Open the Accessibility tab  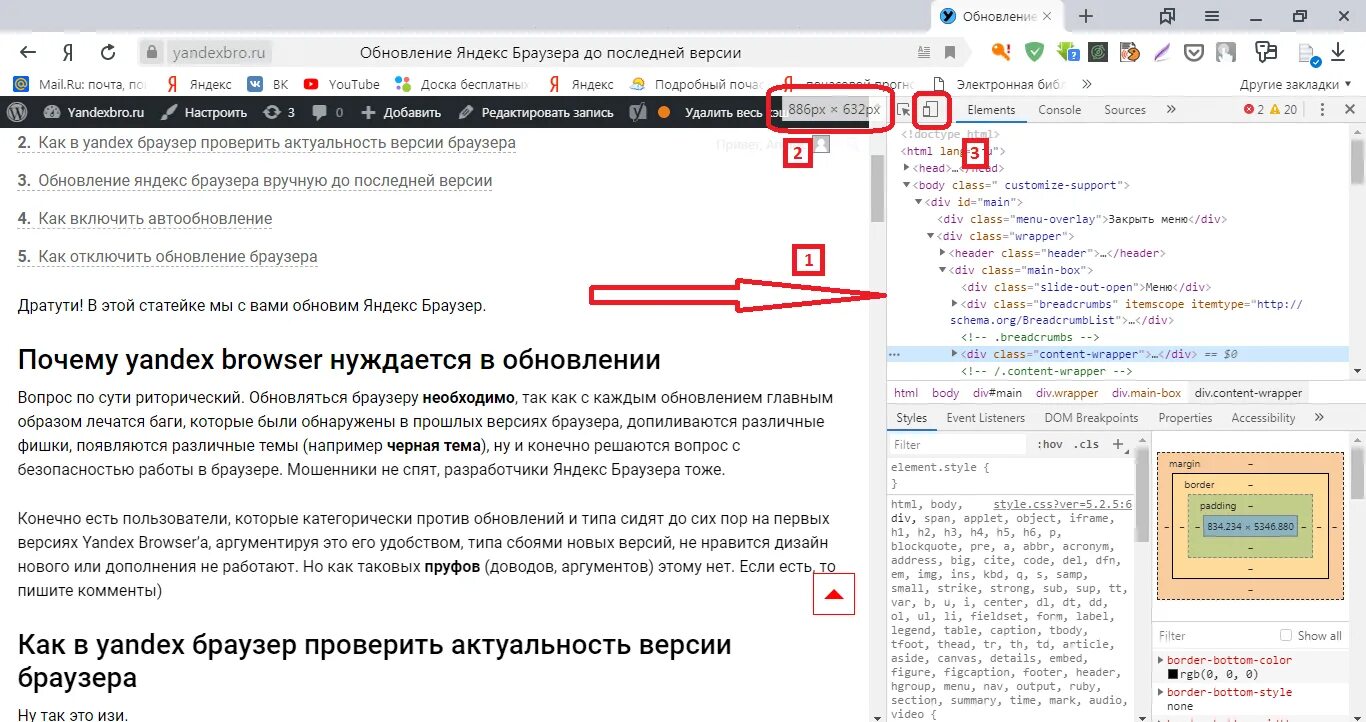point(1263,417)
